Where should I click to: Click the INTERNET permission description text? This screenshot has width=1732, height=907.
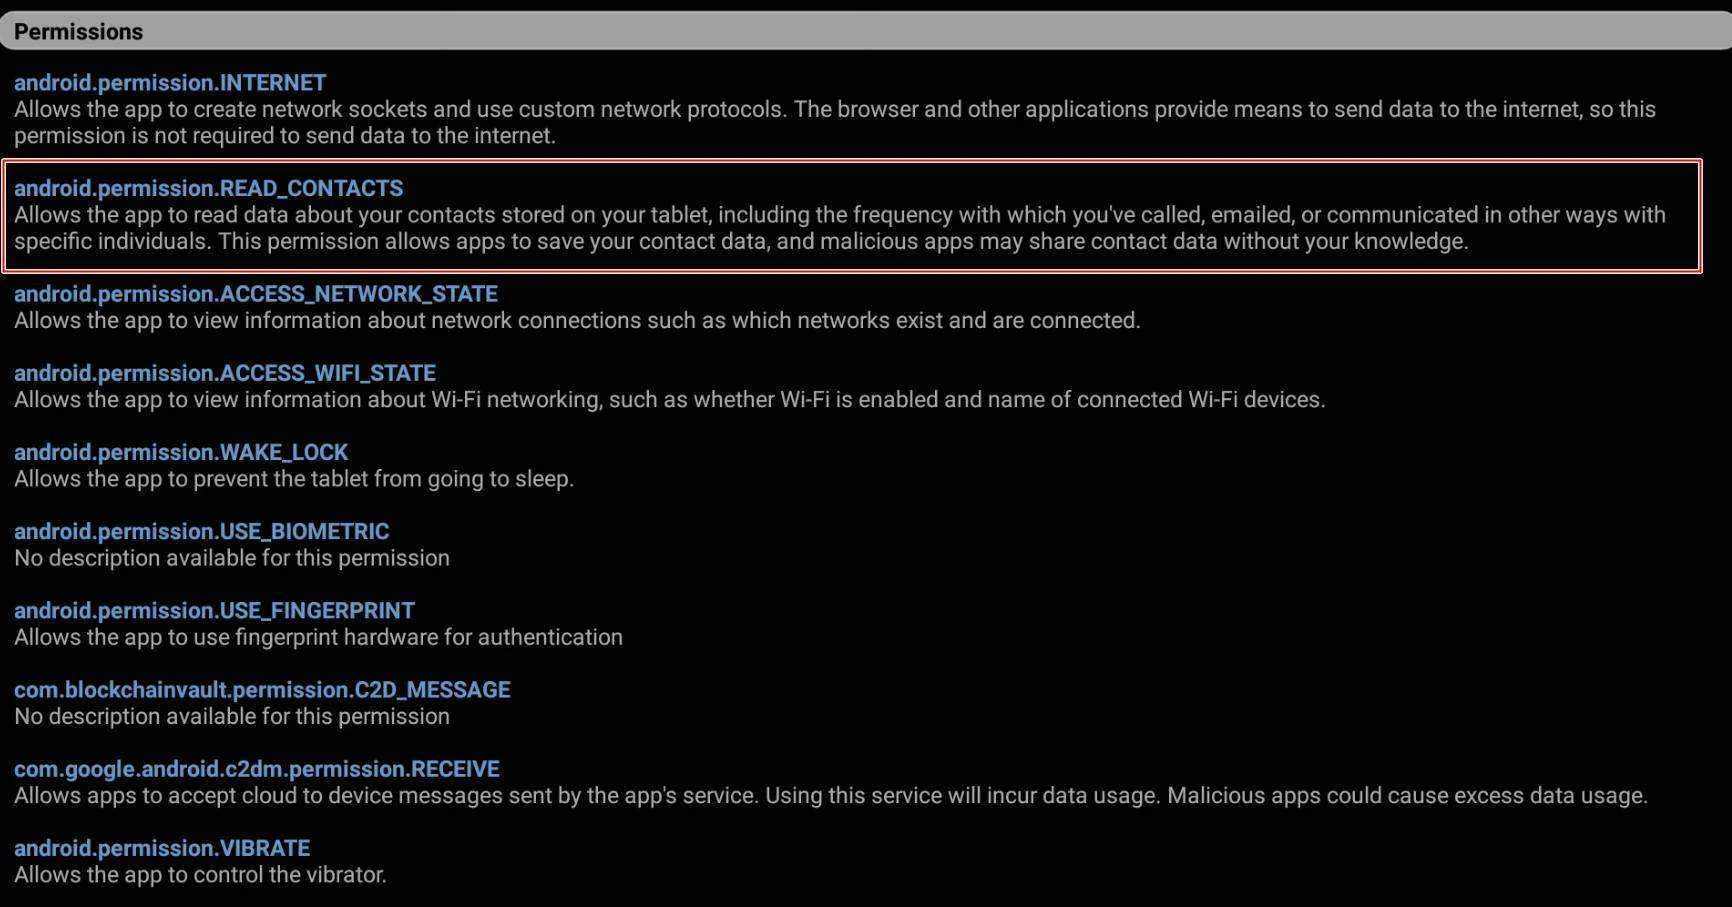coord(835,122)
